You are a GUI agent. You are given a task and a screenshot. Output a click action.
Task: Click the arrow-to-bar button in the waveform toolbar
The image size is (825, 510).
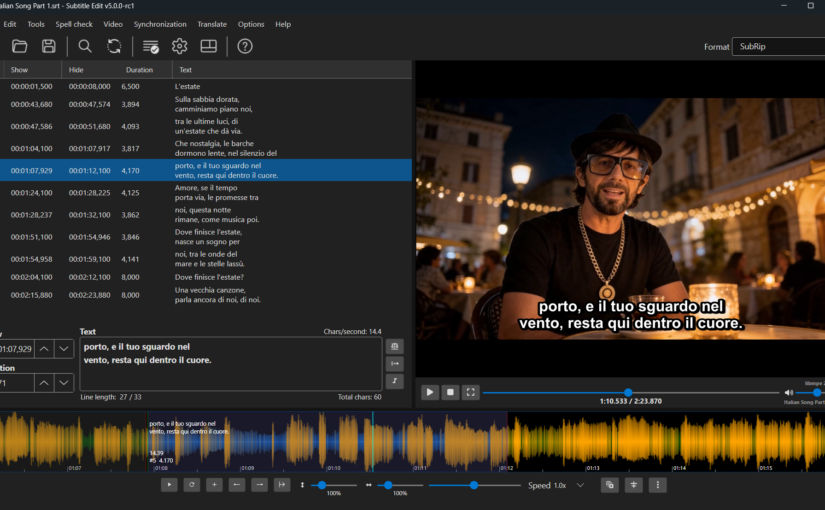pyautogui.click(x=282, y=485)
